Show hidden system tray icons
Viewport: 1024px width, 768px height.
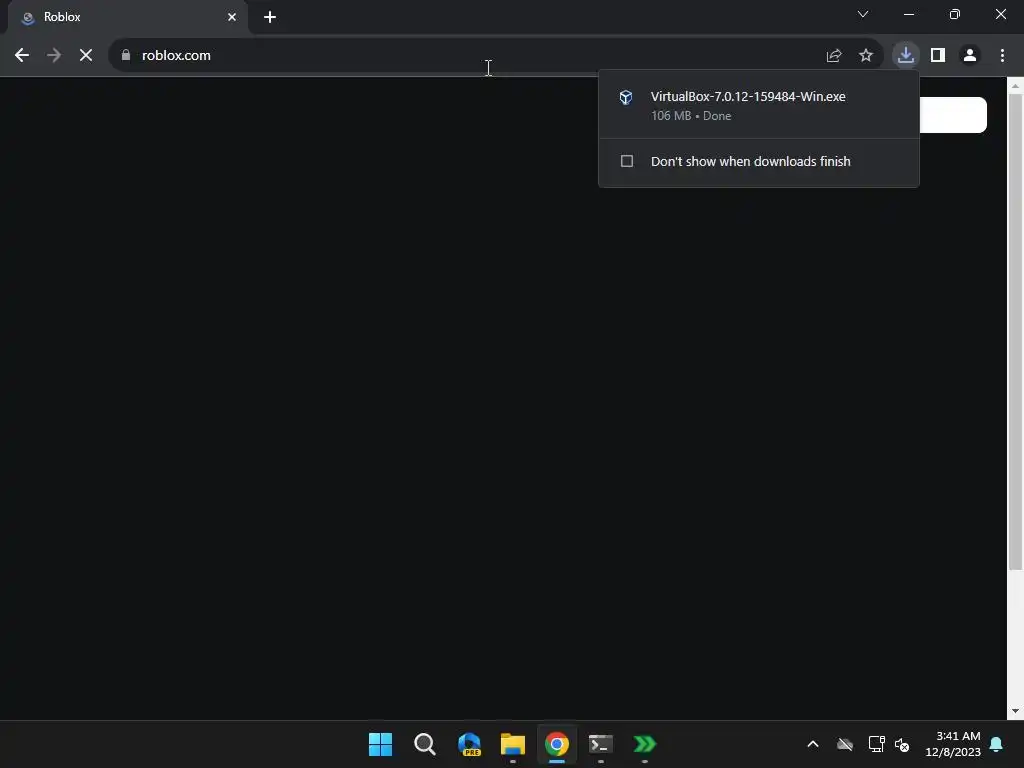click(812, 744)
